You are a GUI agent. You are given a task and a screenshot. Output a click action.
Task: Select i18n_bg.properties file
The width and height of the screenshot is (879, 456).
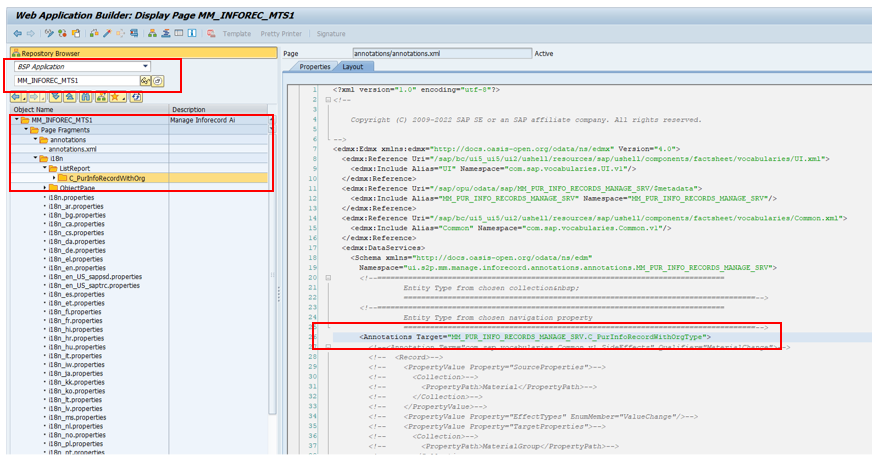[77, 215]
